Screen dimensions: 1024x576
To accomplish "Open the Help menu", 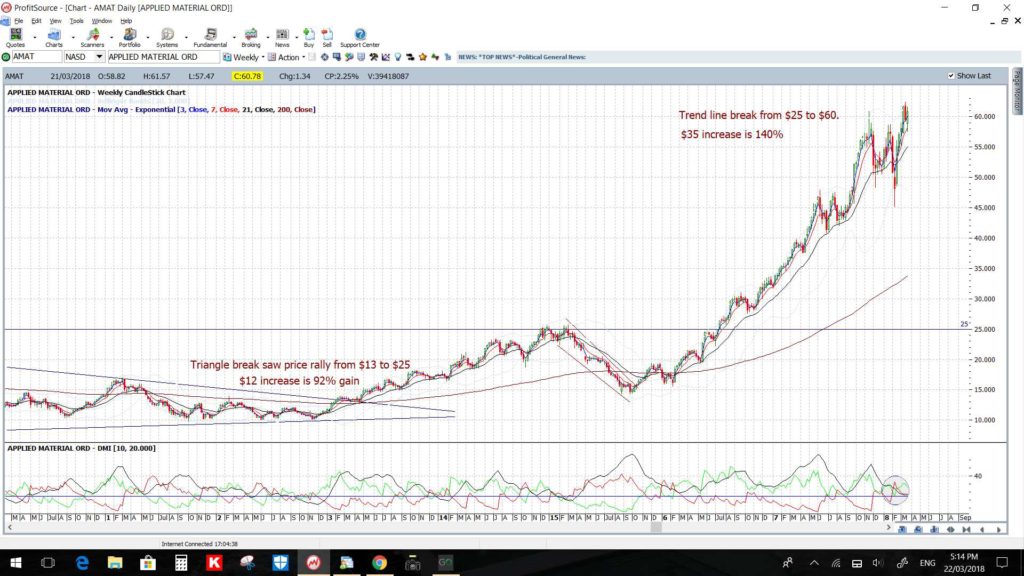I will (x=126, y=21).
